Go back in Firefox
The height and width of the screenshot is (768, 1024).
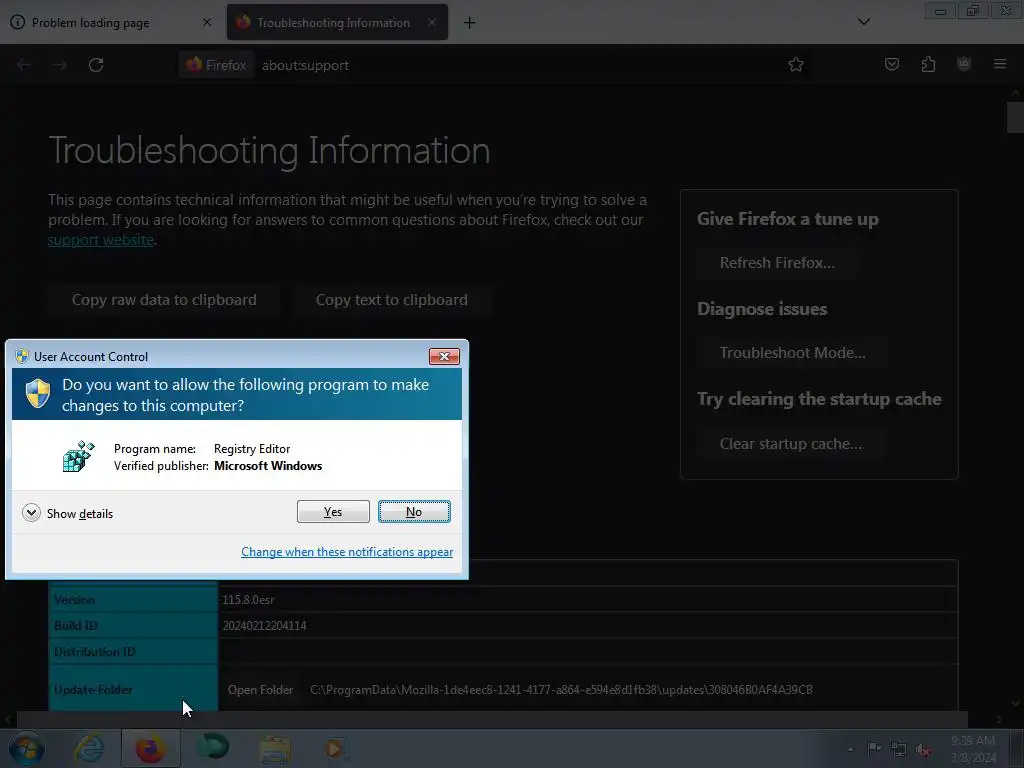click(24, 65)
